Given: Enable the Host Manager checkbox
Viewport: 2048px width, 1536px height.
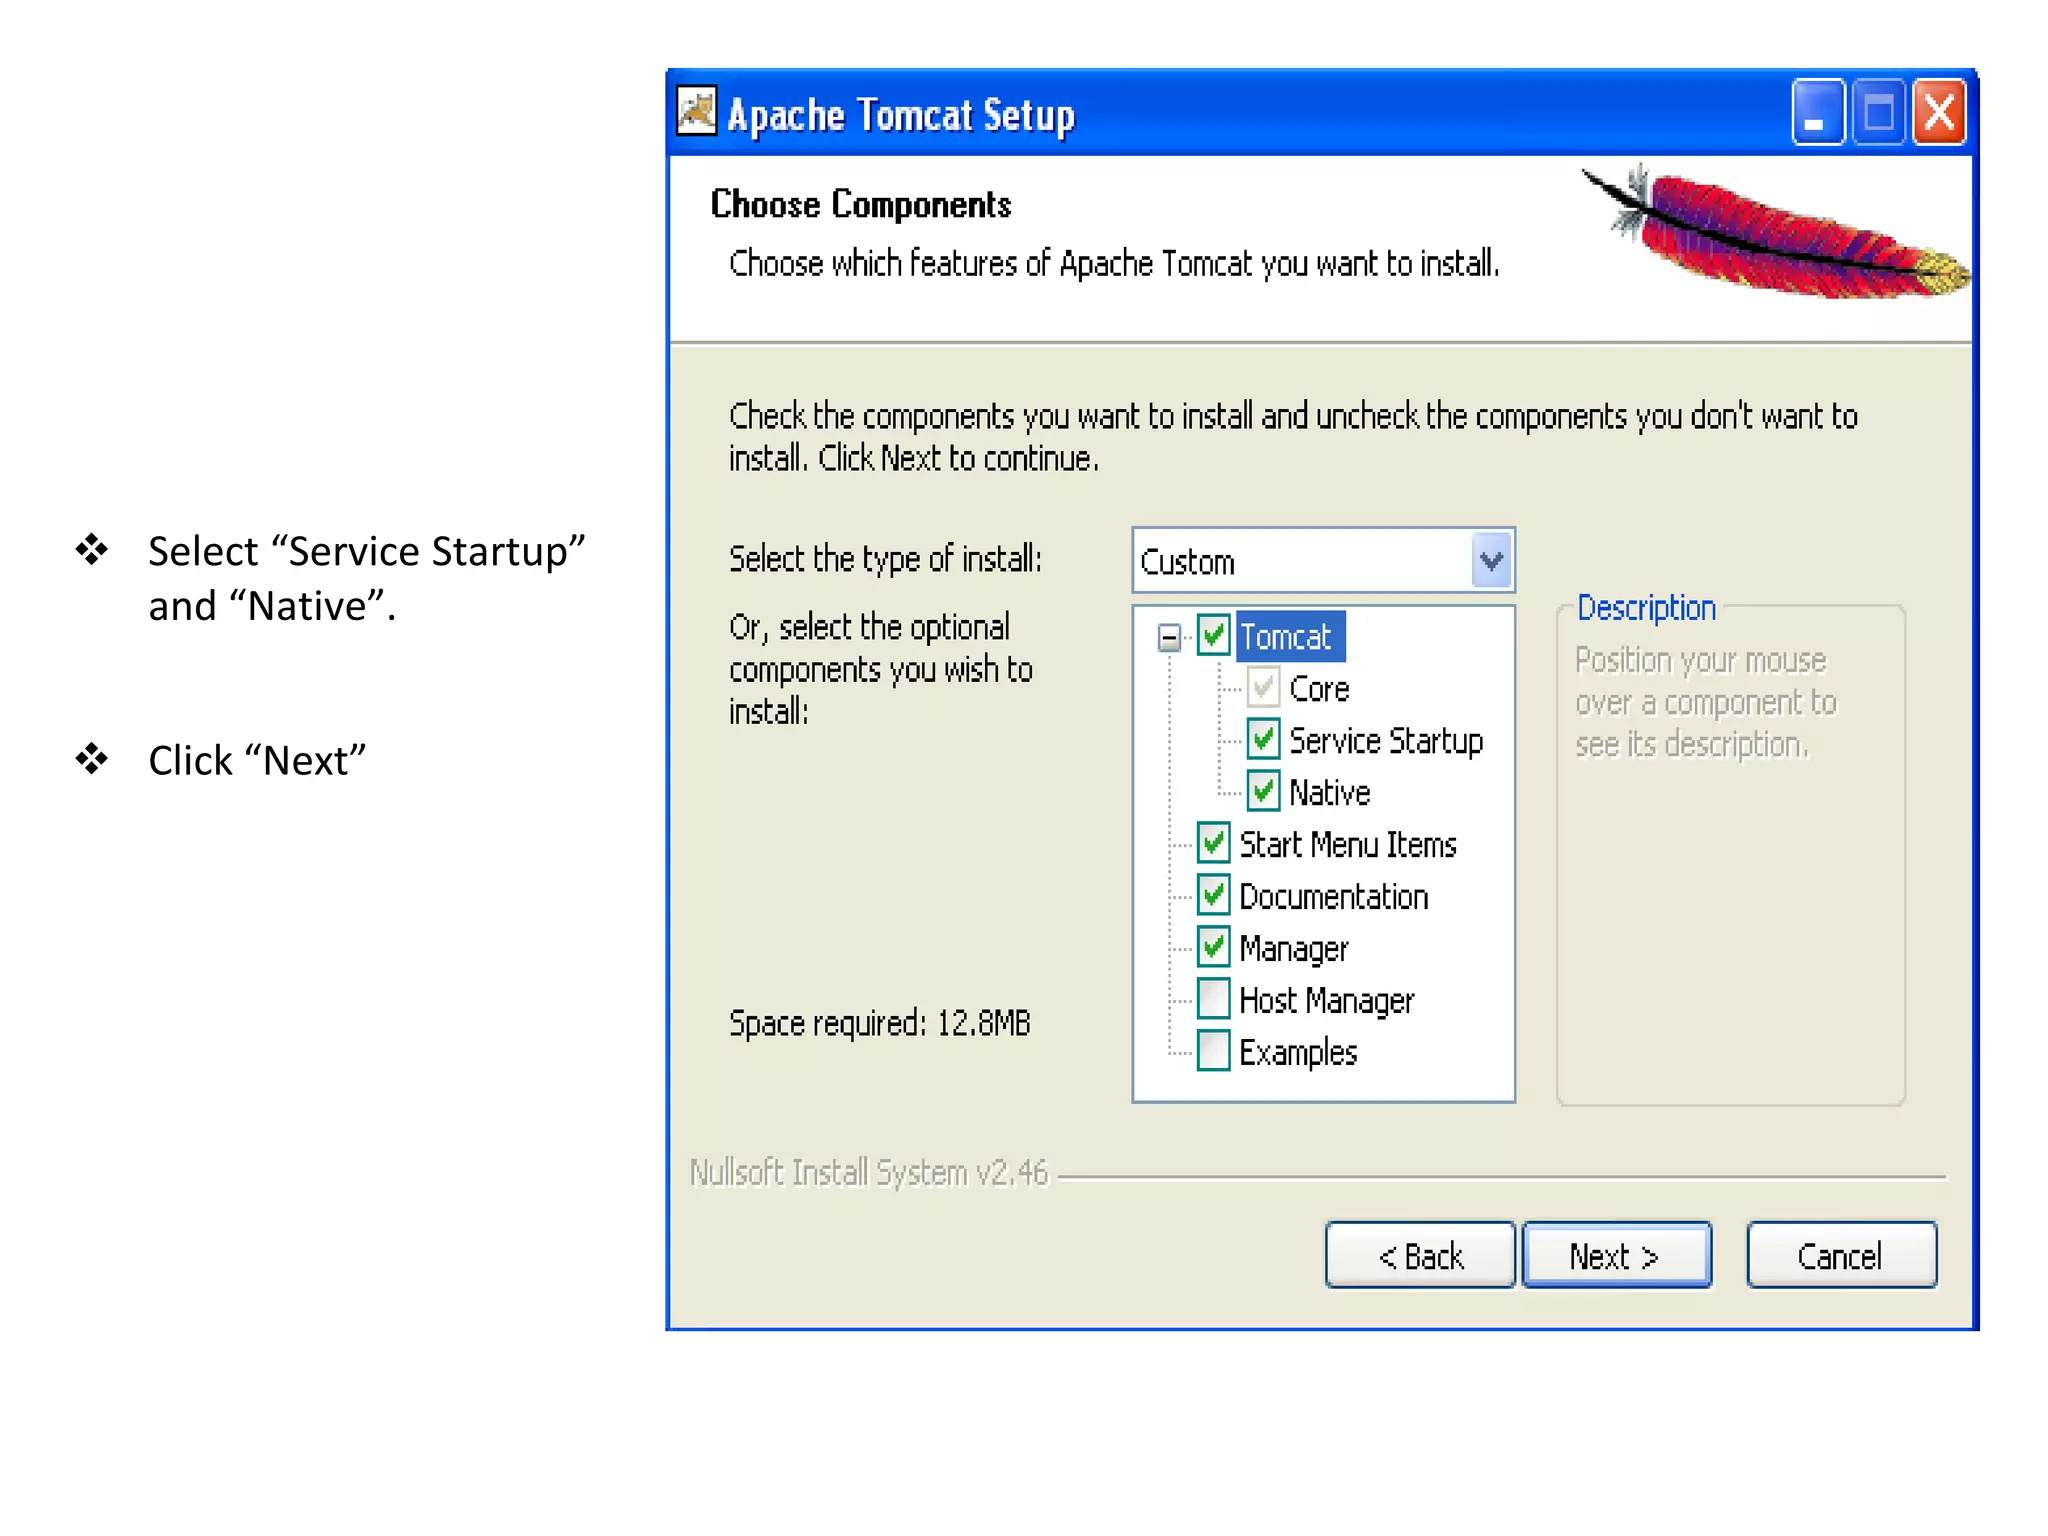Looking at the screenshot, I should (x=1213, y=999).
